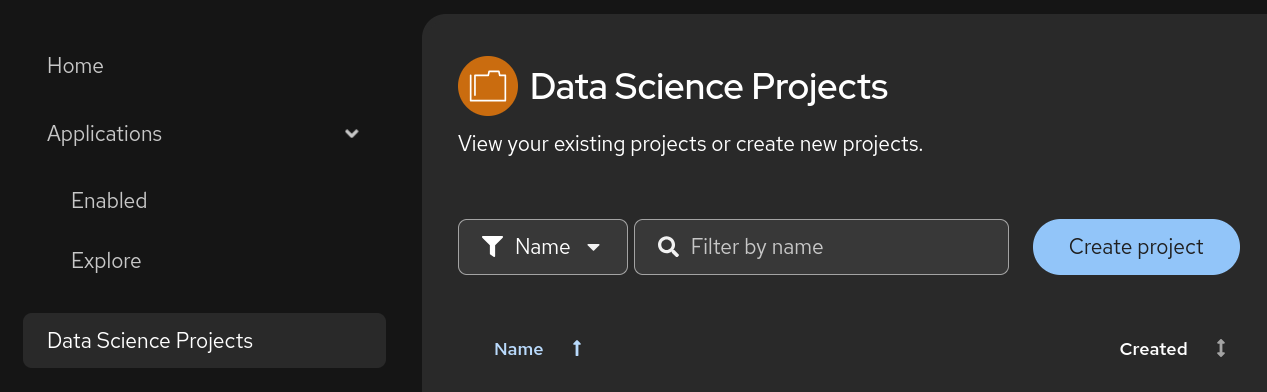This screenshot has height=392, width=1267.
Task: Select Data Science Projects in sidebar
Action: point(204,341)
